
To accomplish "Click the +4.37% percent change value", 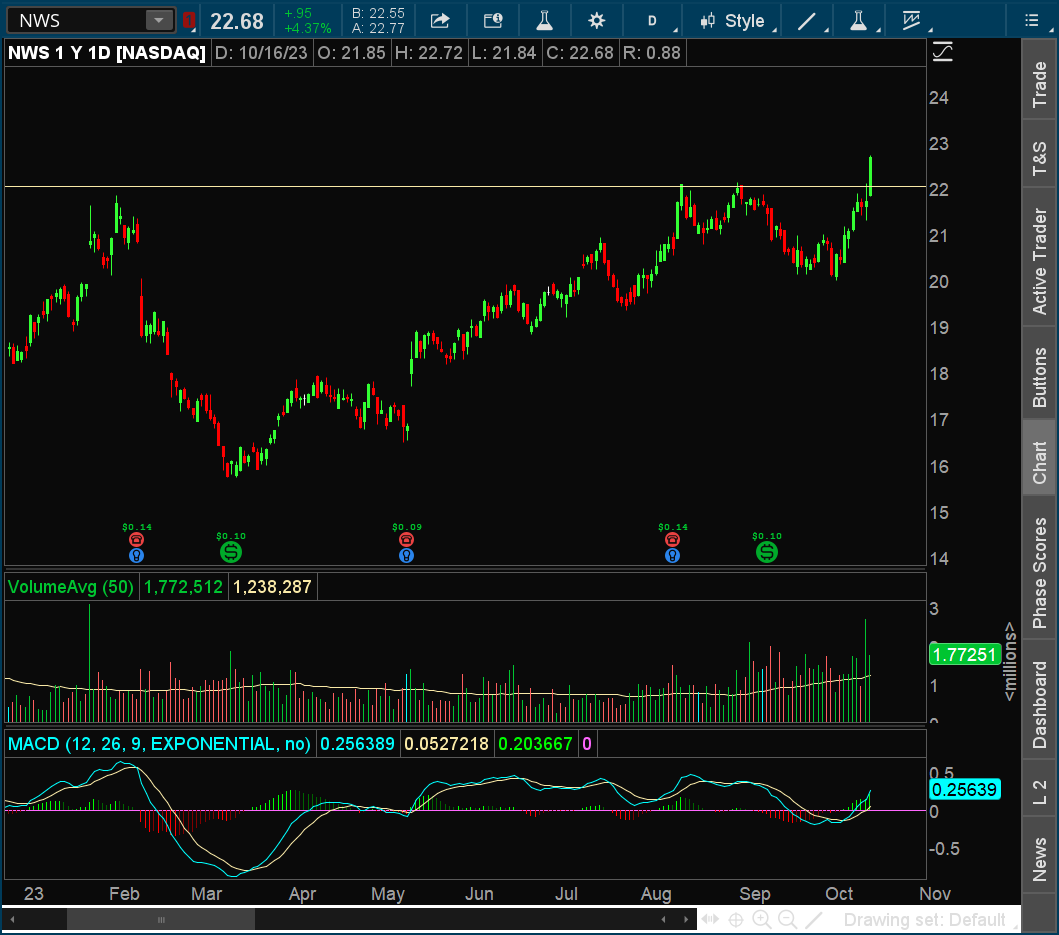I will pos(308,28).
